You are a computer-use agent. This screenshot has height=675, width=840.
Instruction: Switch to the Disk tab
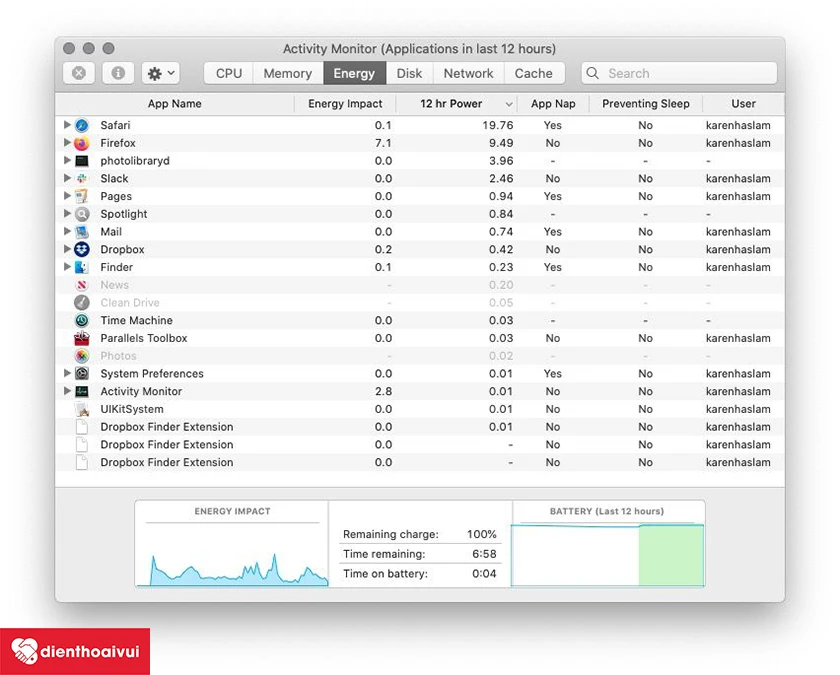point(409,73)
